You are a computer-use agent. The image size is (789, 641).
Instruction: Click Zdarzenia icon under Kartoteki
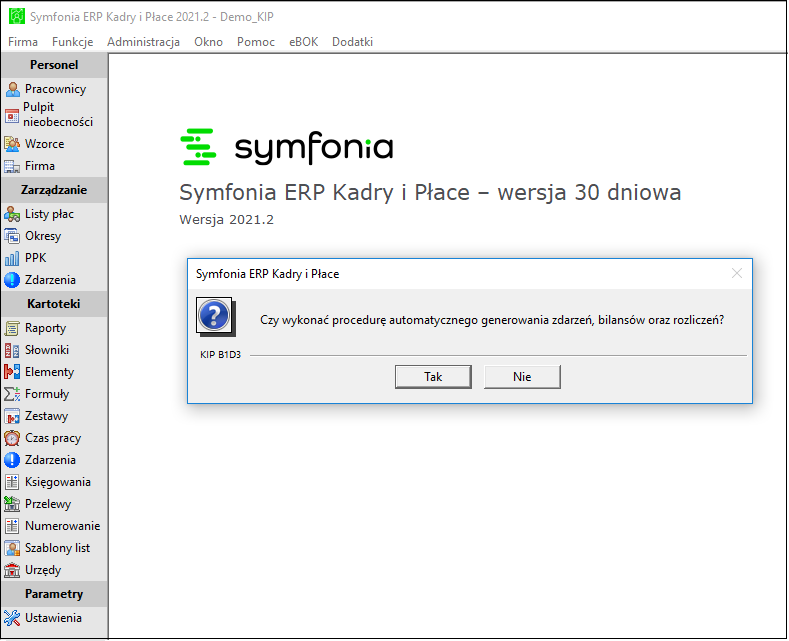[12, 460]
